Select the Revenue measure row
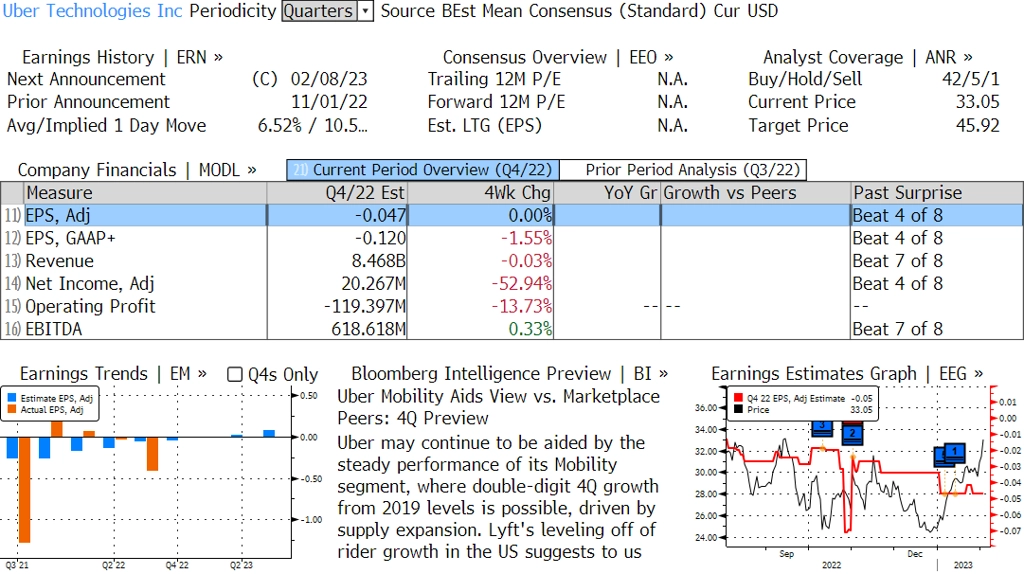The image size is (1024, 574). coord(512,261)
